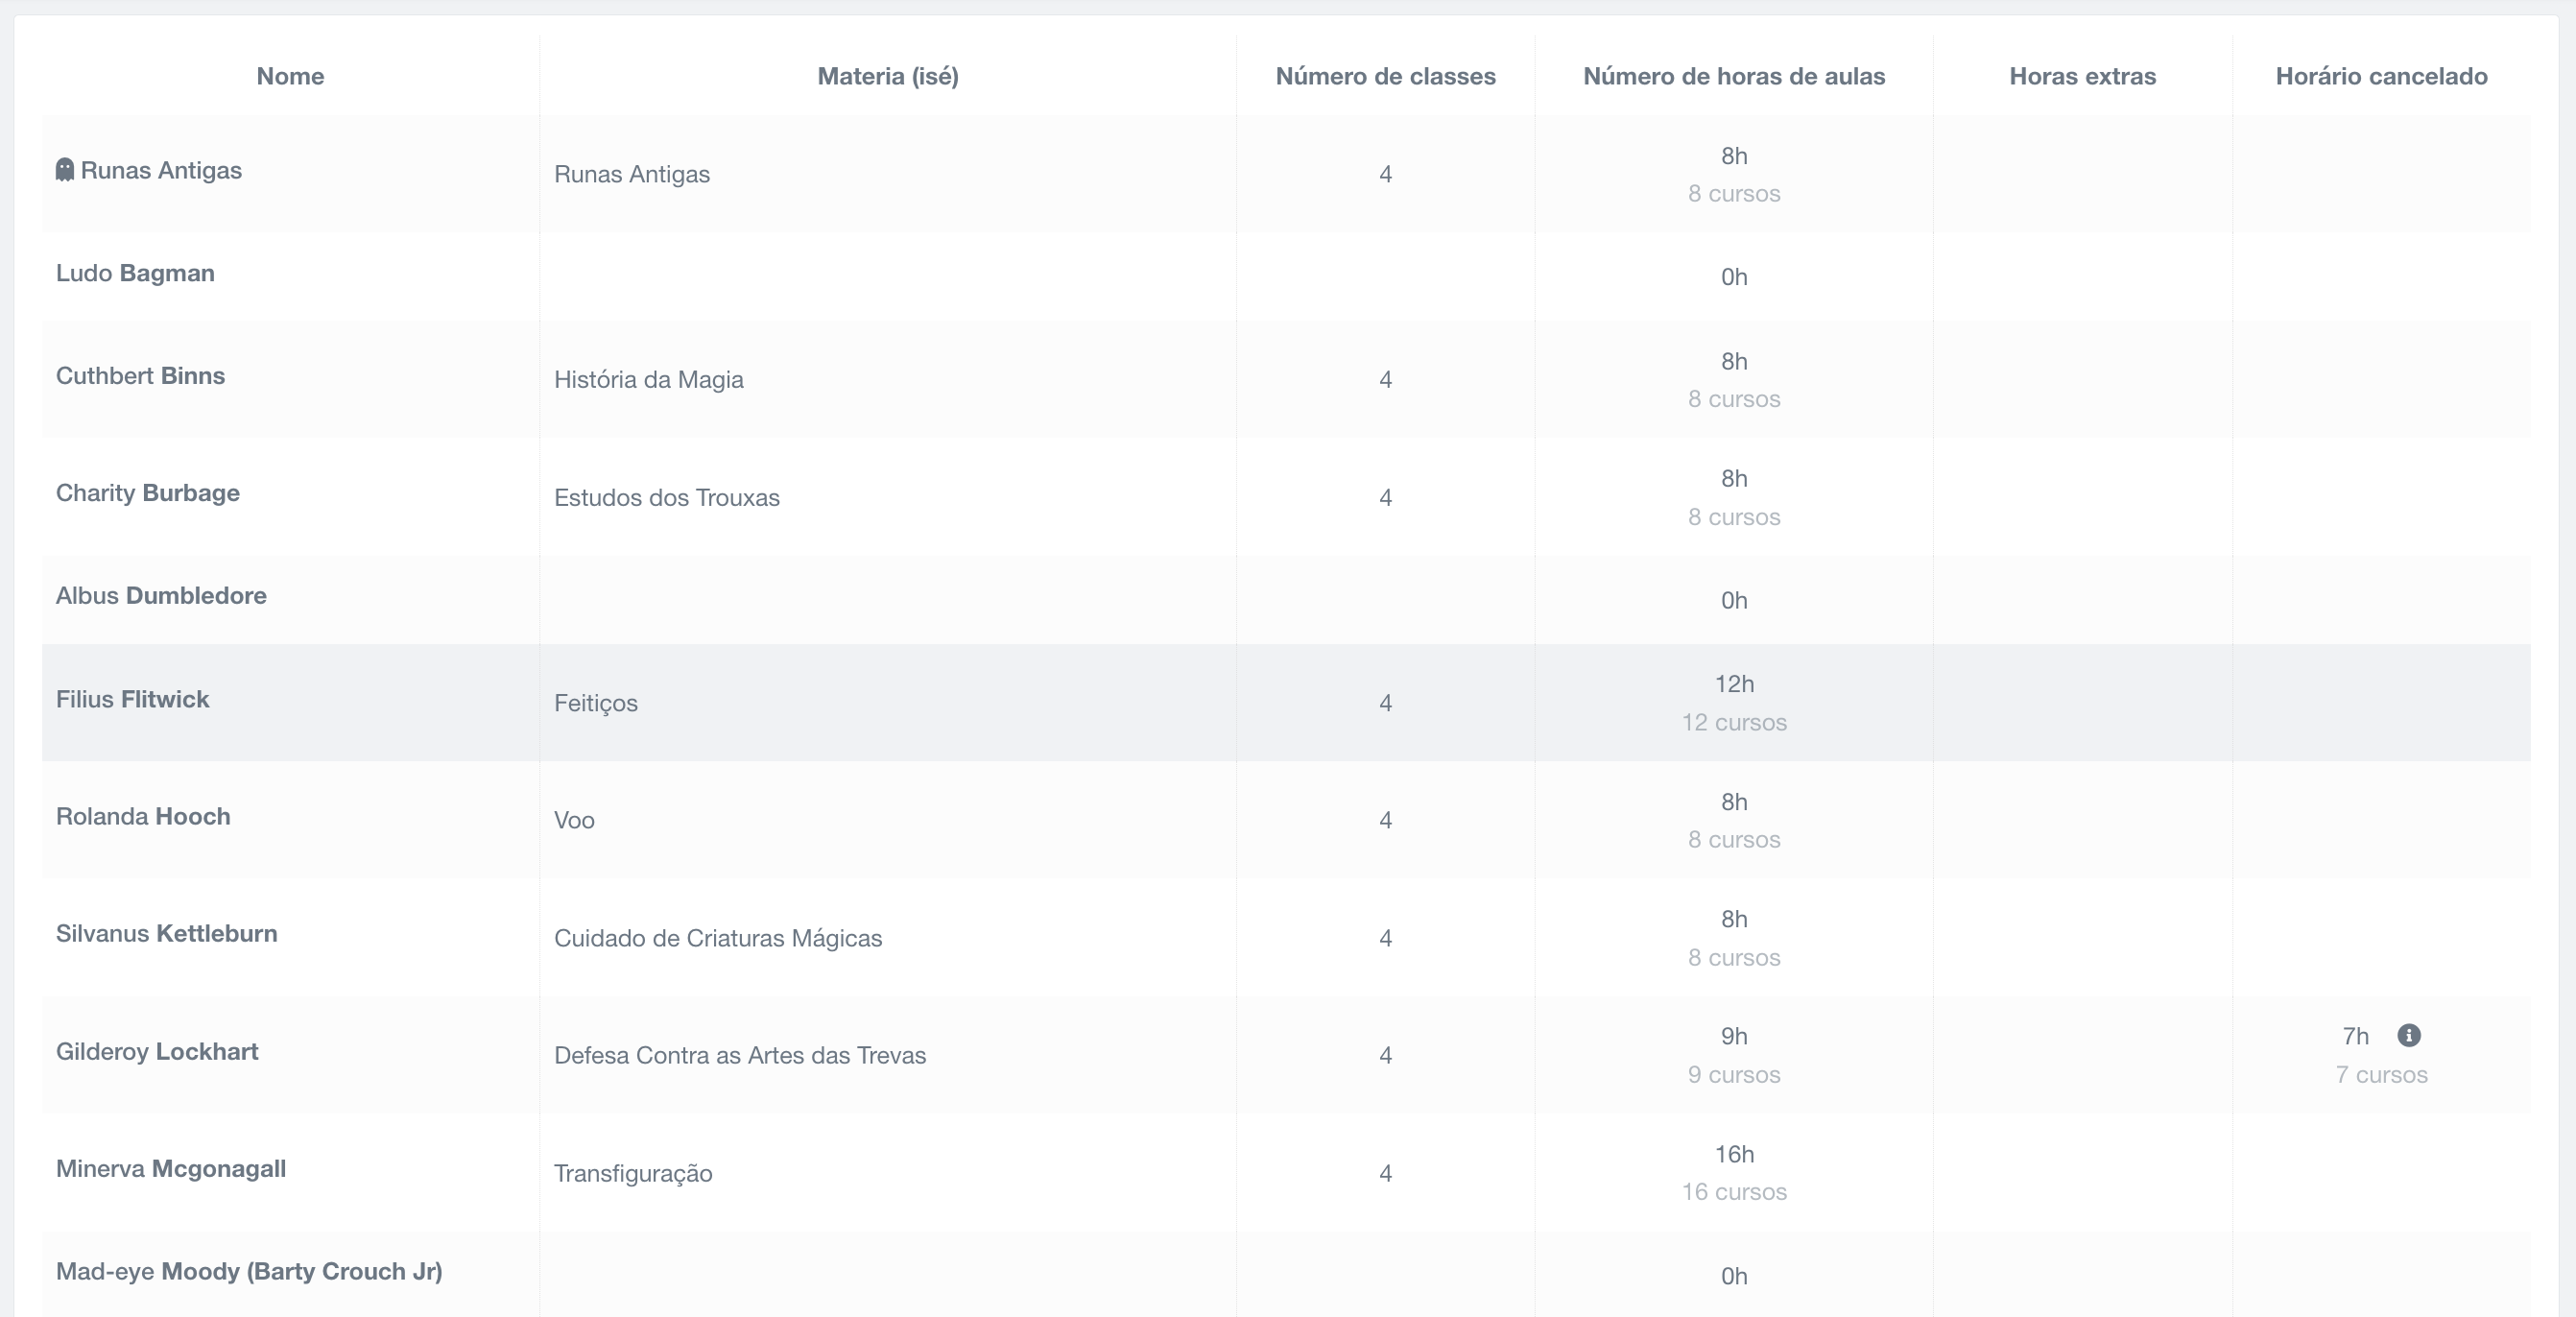2576x1317 pixels.
Task: Open Cuthbert Binns' row
Action: point(140,376)
